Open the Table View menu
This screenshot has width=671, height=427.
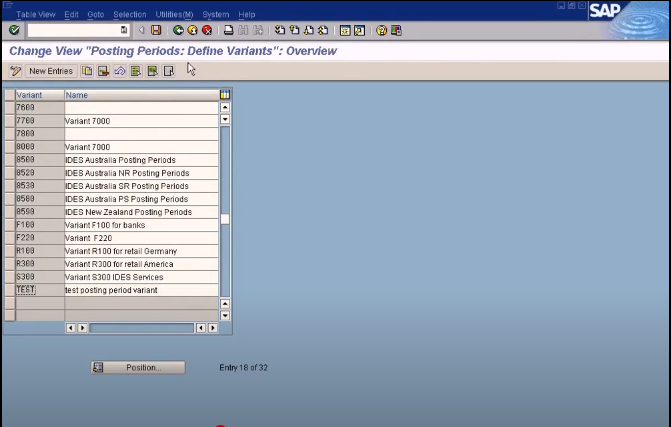coord(36,14)
